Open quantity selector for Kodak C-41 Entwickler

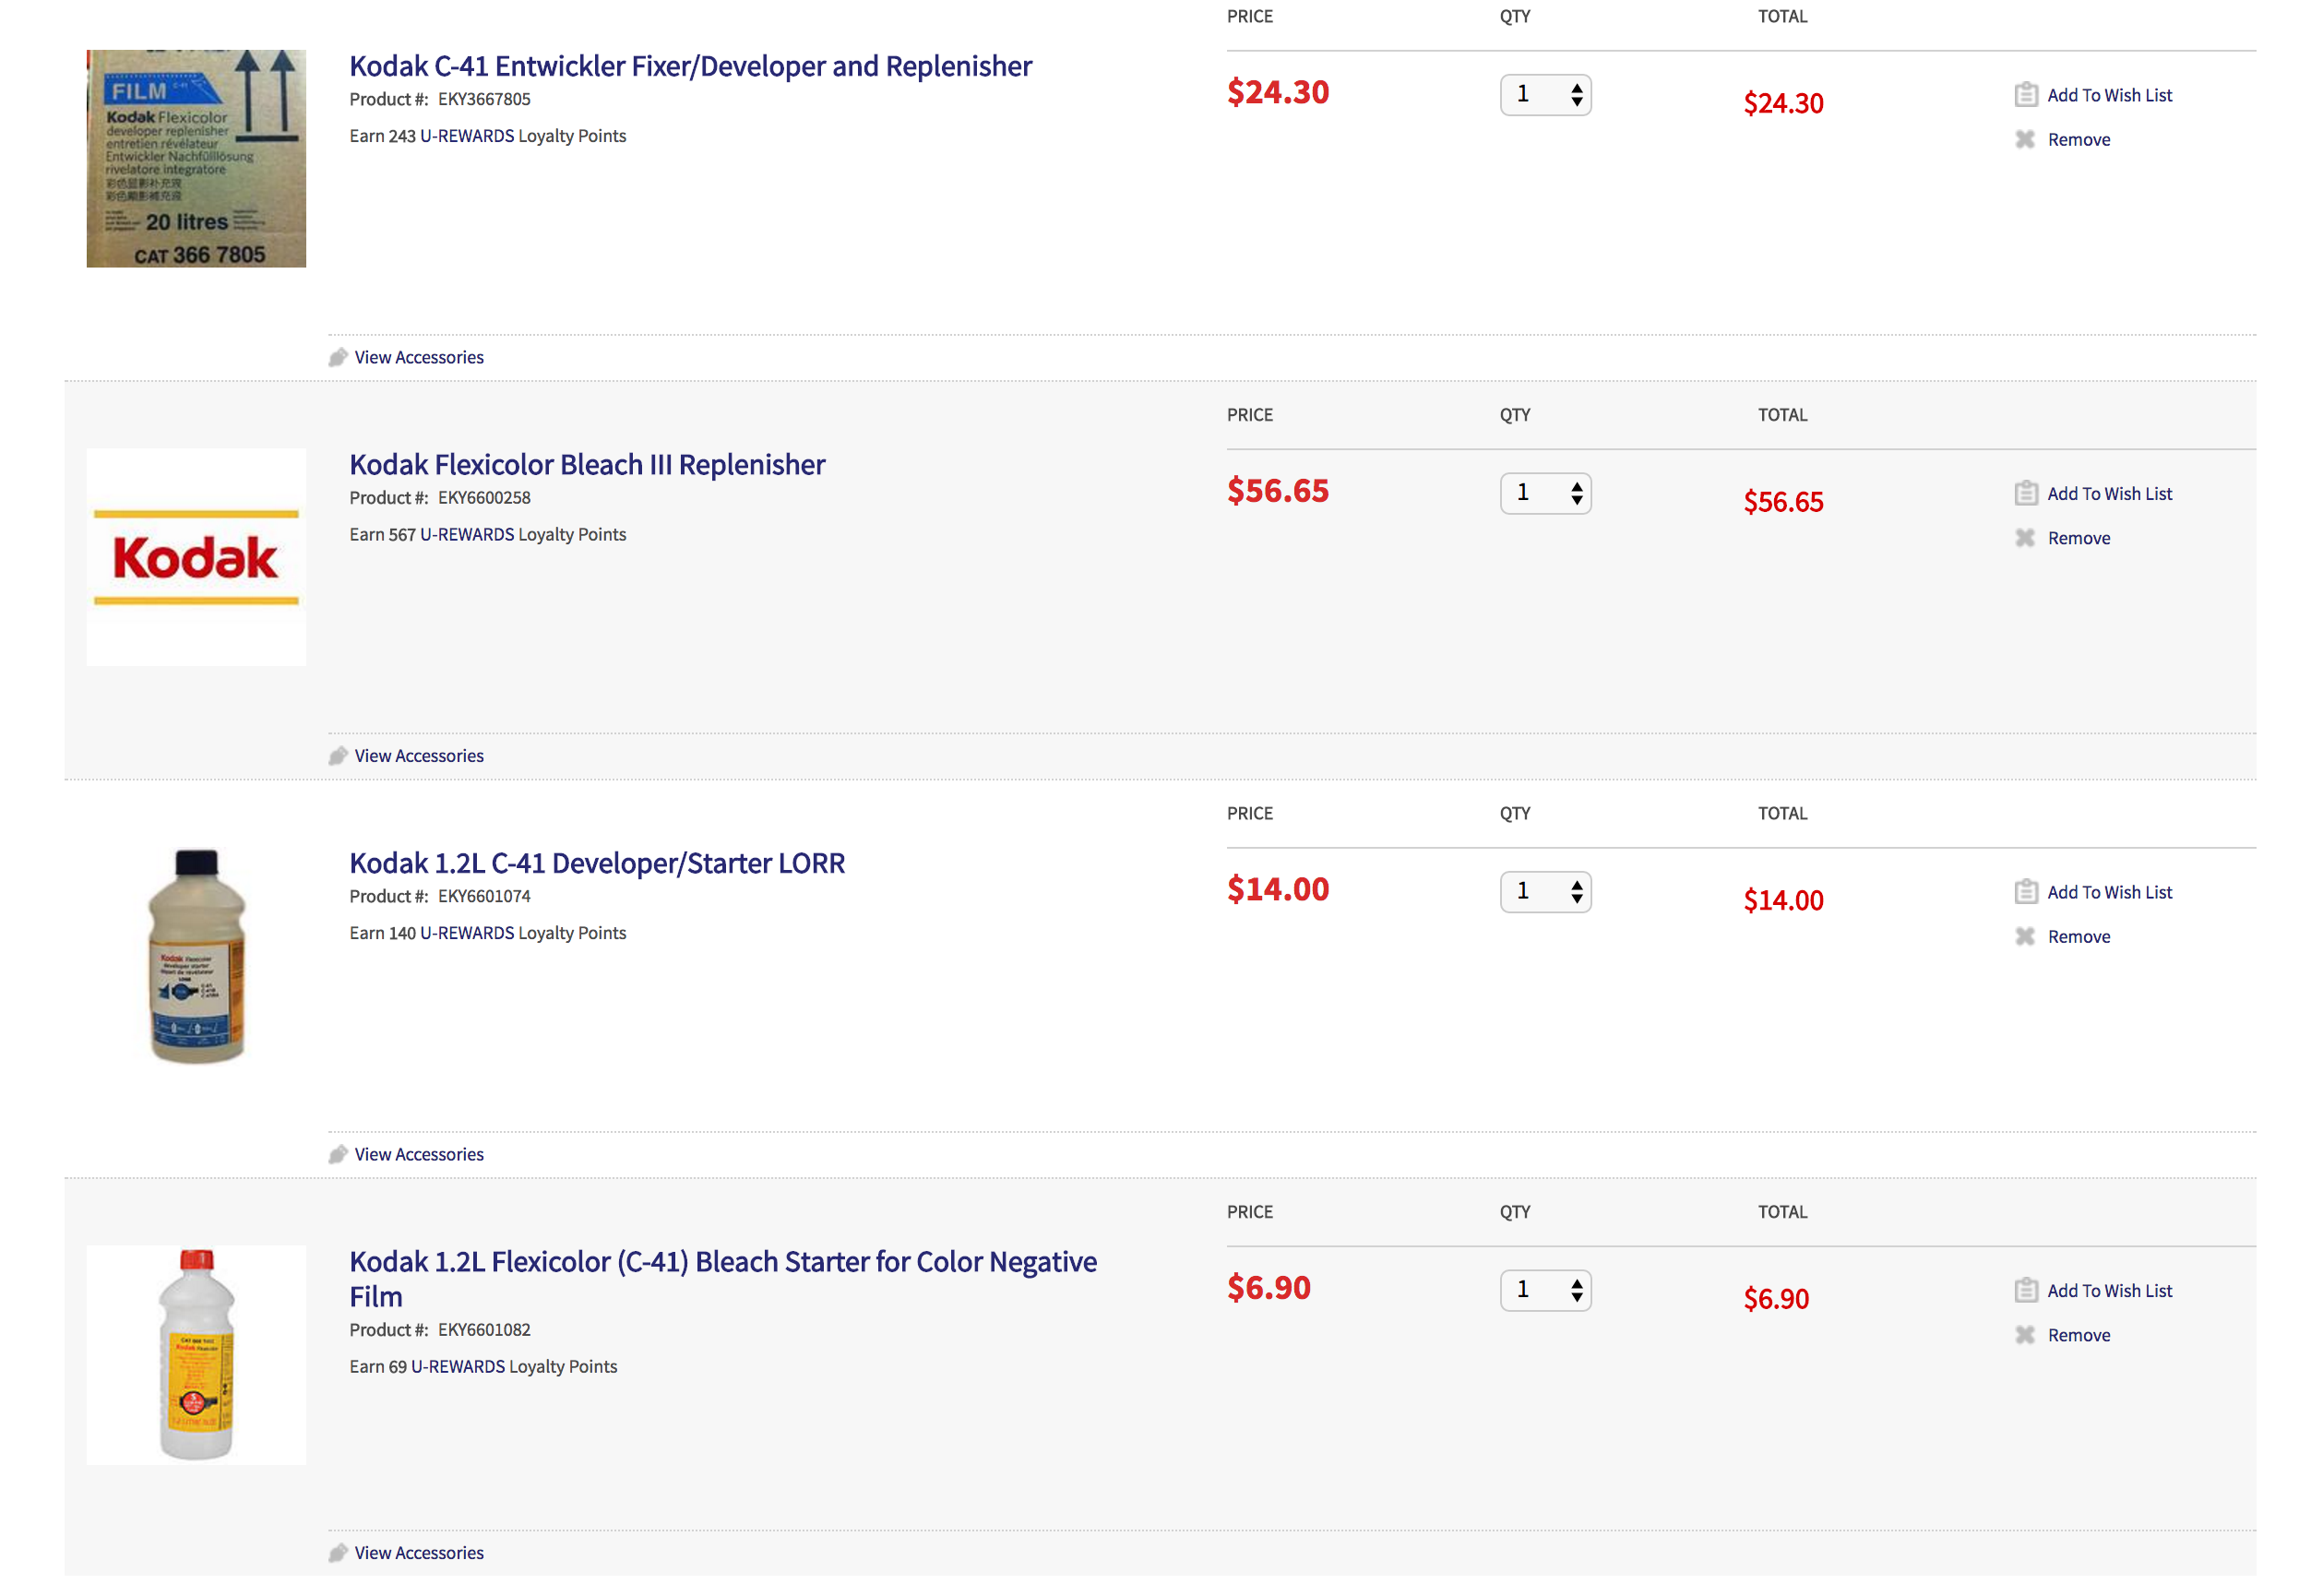point(1545,95)
